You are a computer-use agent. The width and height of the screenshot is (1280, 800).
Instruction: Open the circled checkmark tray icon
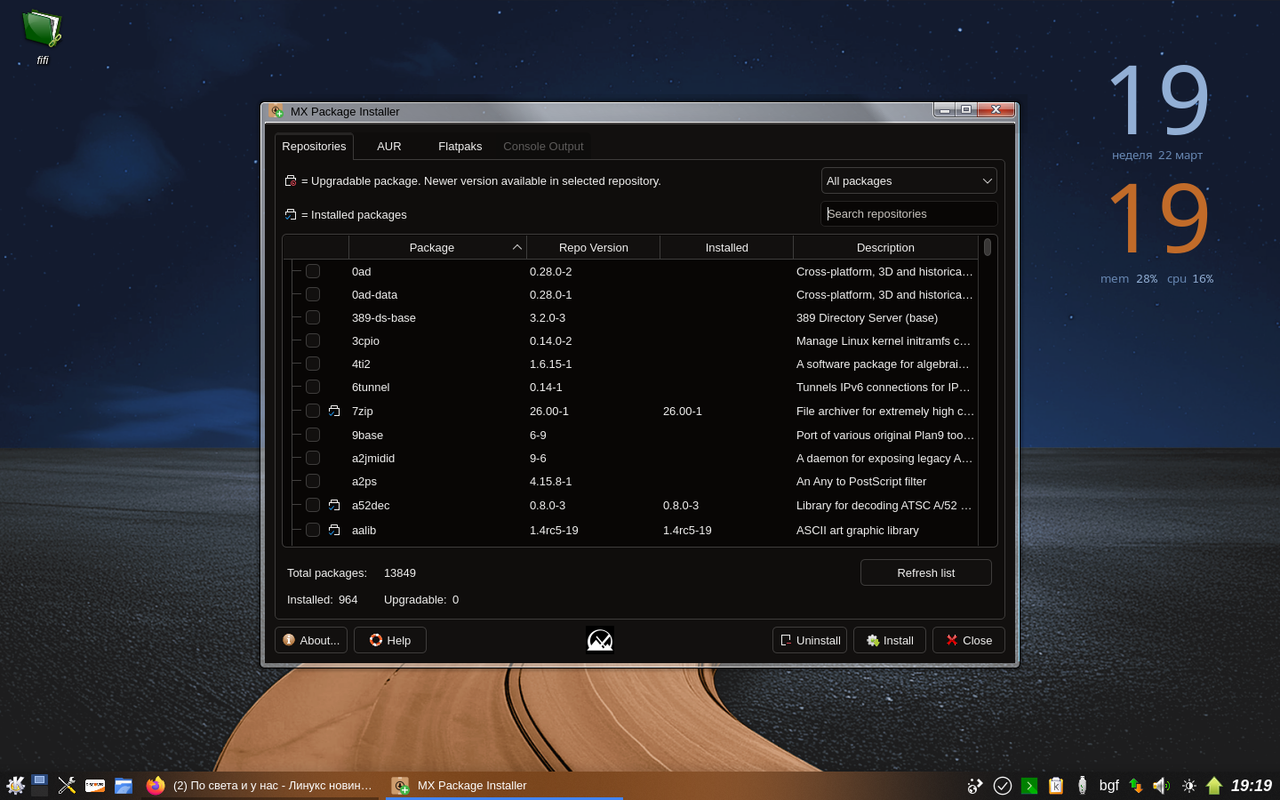(x=1002, y=785)
